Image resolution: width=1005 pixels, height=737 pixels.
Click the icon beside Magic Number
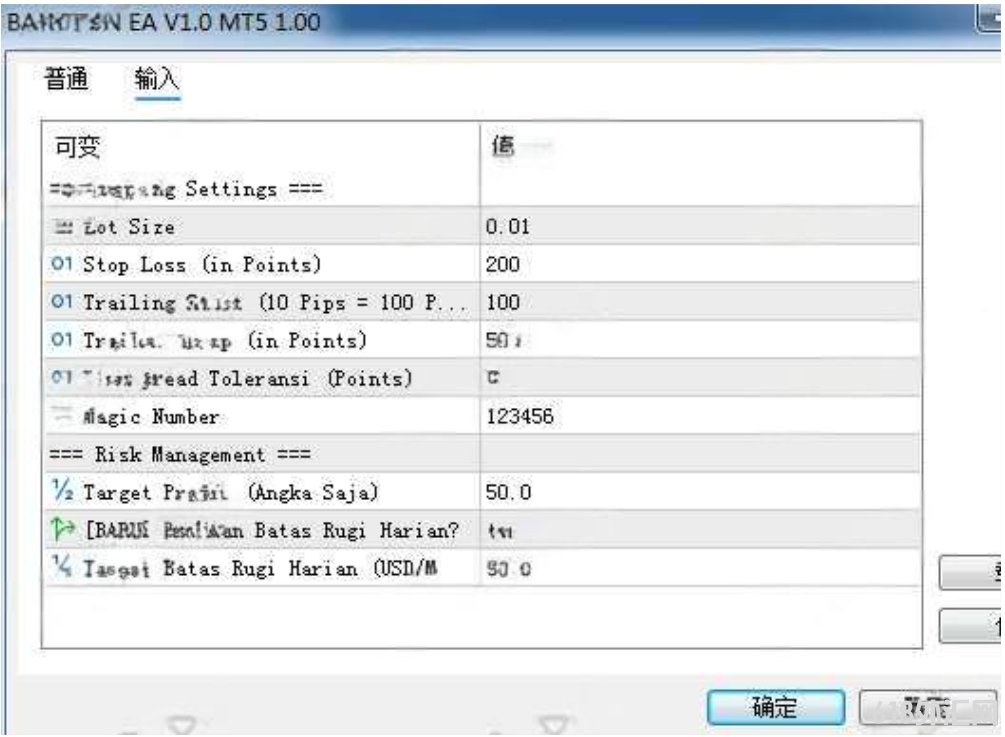pyautogui.click(x=62, y=416)
